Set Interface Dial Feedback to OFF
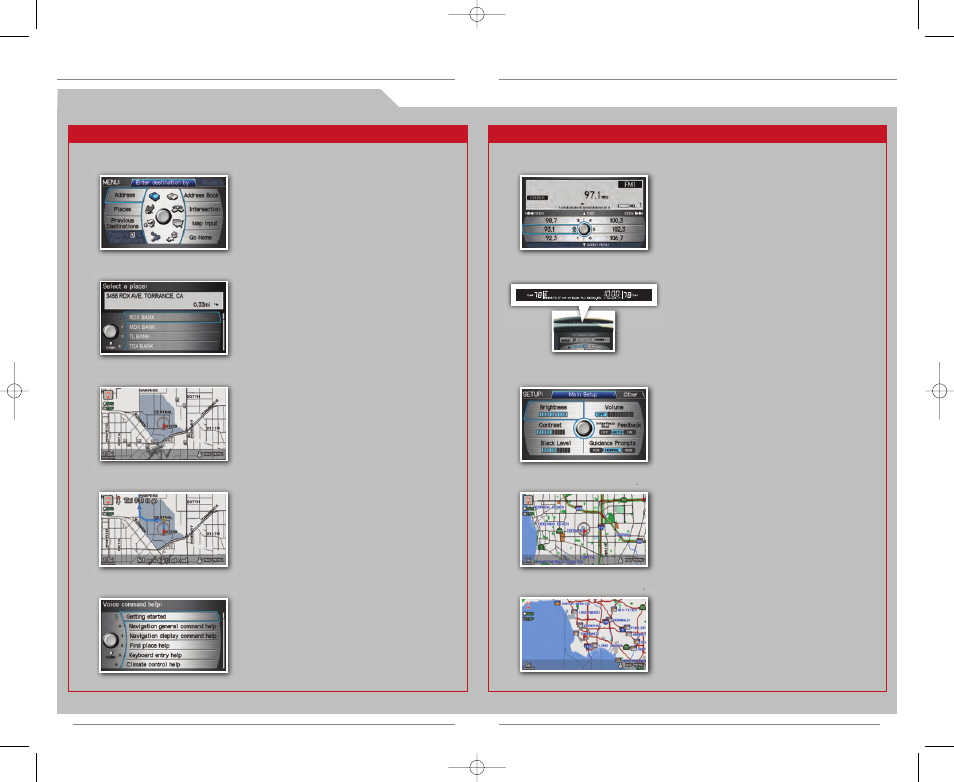Image resolution: width=954 pixels, height=782 pixels. (605, 432)
